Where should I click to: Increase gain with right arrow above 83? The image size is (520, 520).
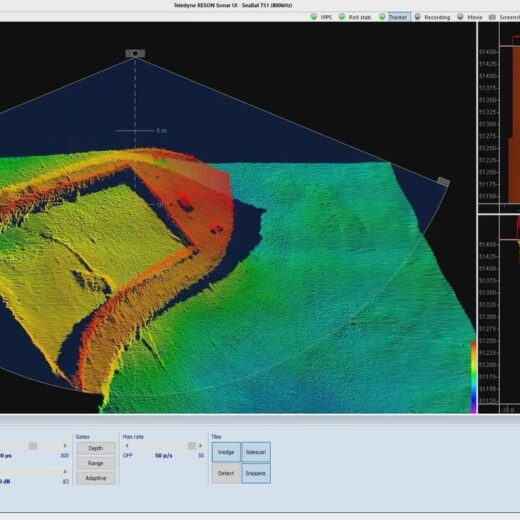pyautogui.click(x=65, y=471)
